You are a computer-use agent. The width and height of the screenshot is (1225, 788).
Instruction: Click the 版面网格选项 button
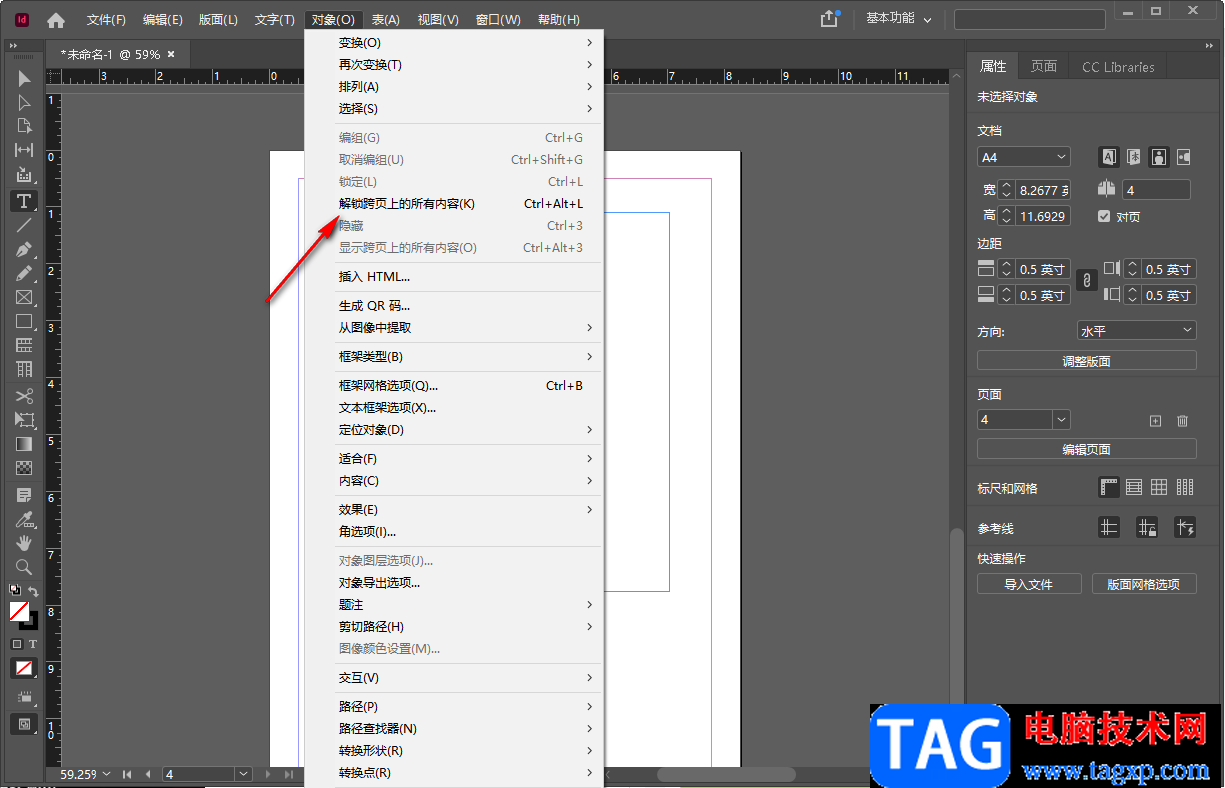[1144, 584]
